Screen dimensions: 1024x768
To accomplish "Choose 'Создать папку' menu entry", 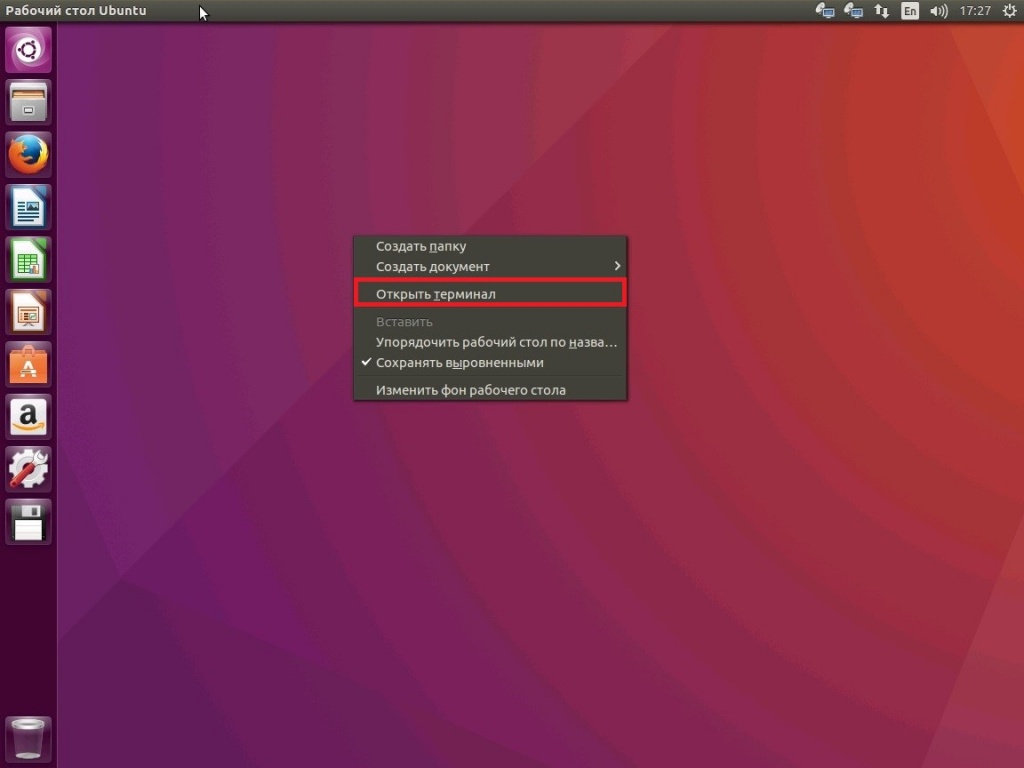I will 421,246.
